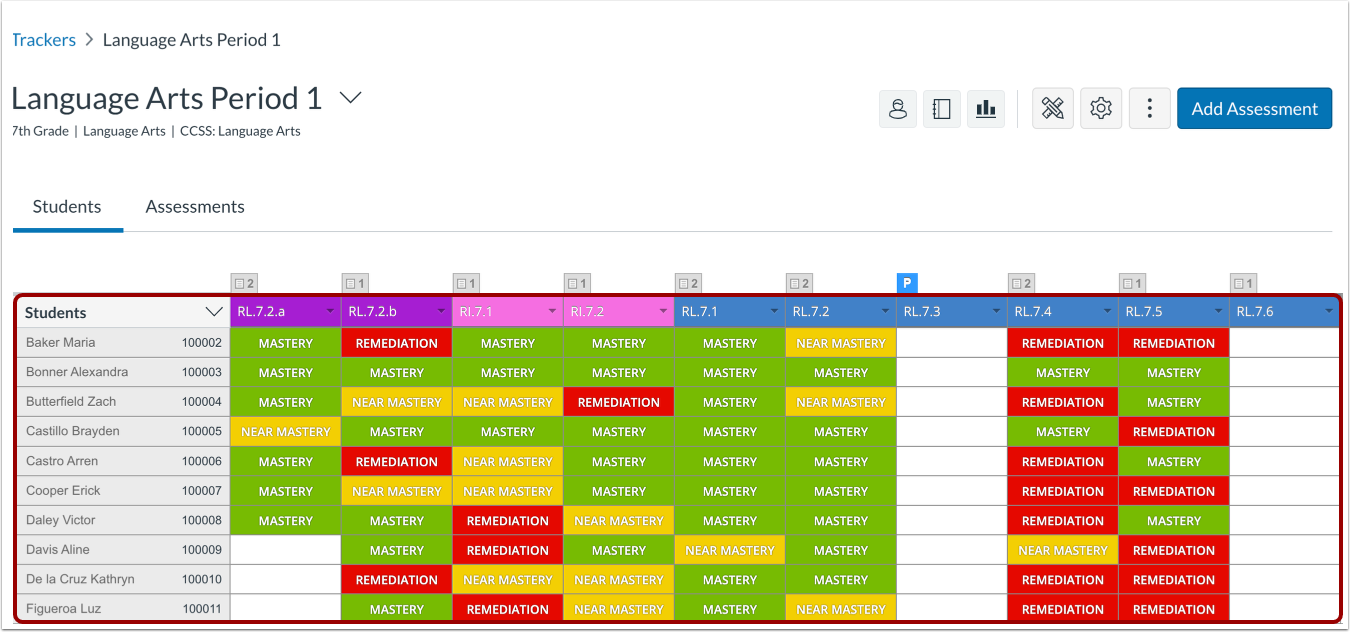Select the Students tab

point(67,206)
